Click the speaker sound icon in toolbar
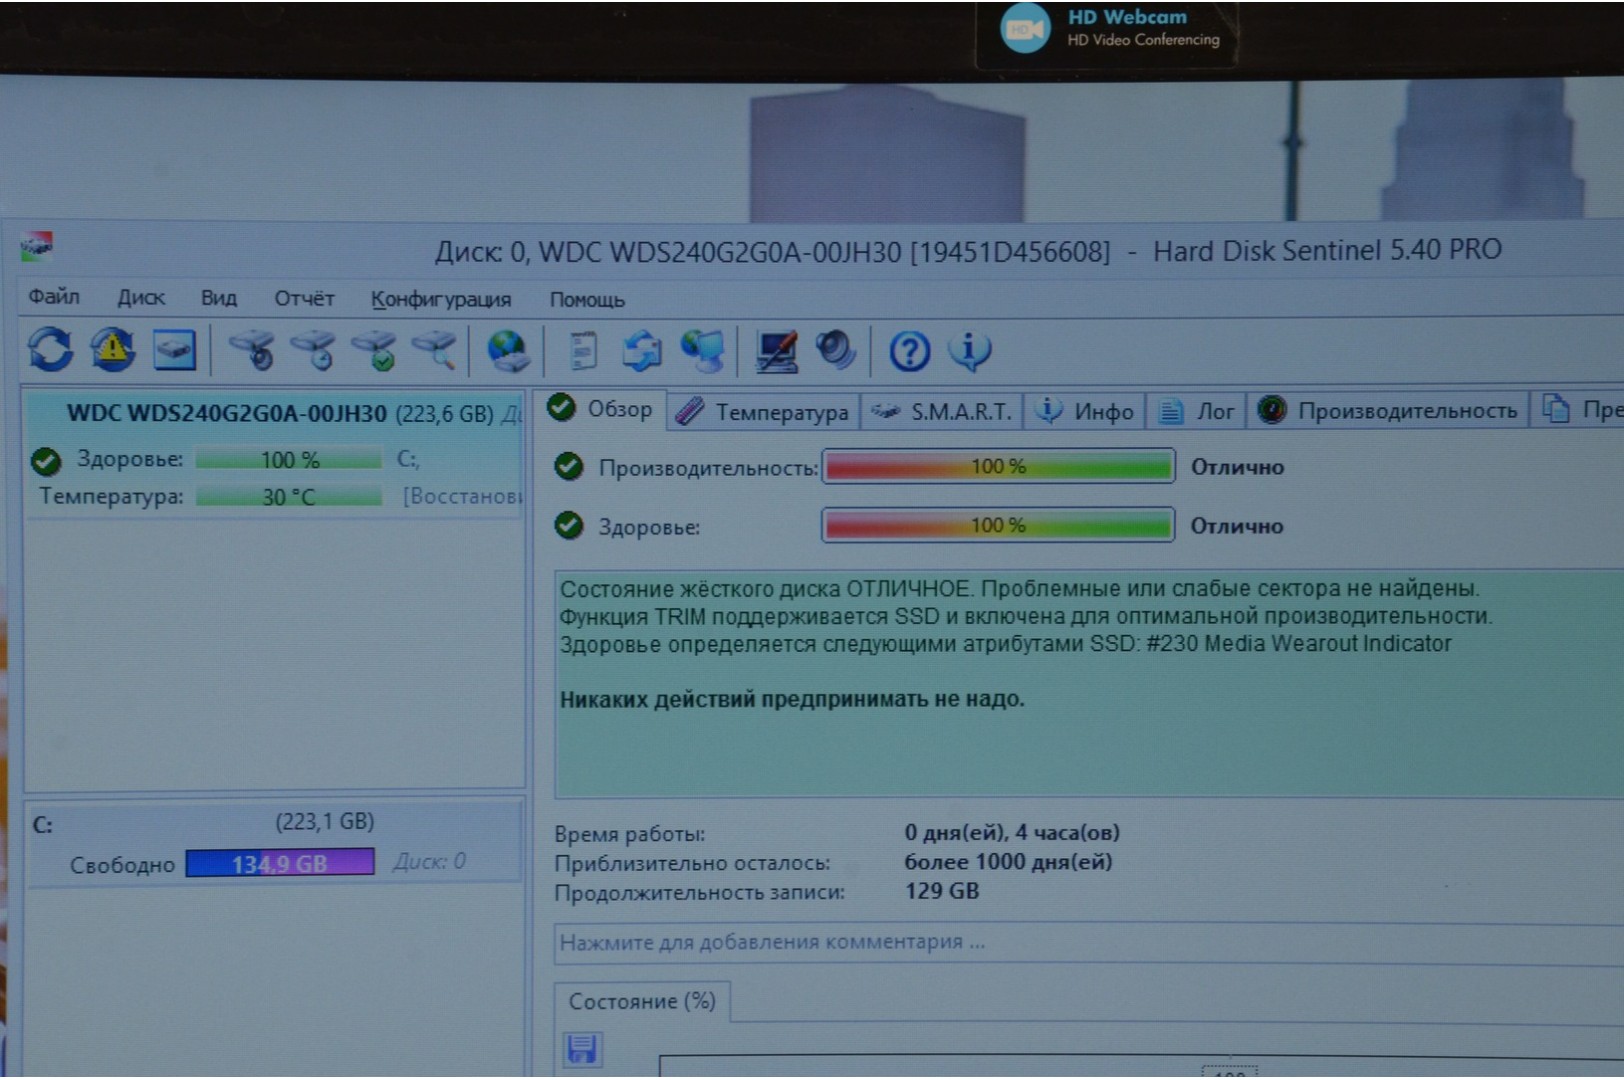This screenshot has width=1624, height=1080. coord(835,351)
